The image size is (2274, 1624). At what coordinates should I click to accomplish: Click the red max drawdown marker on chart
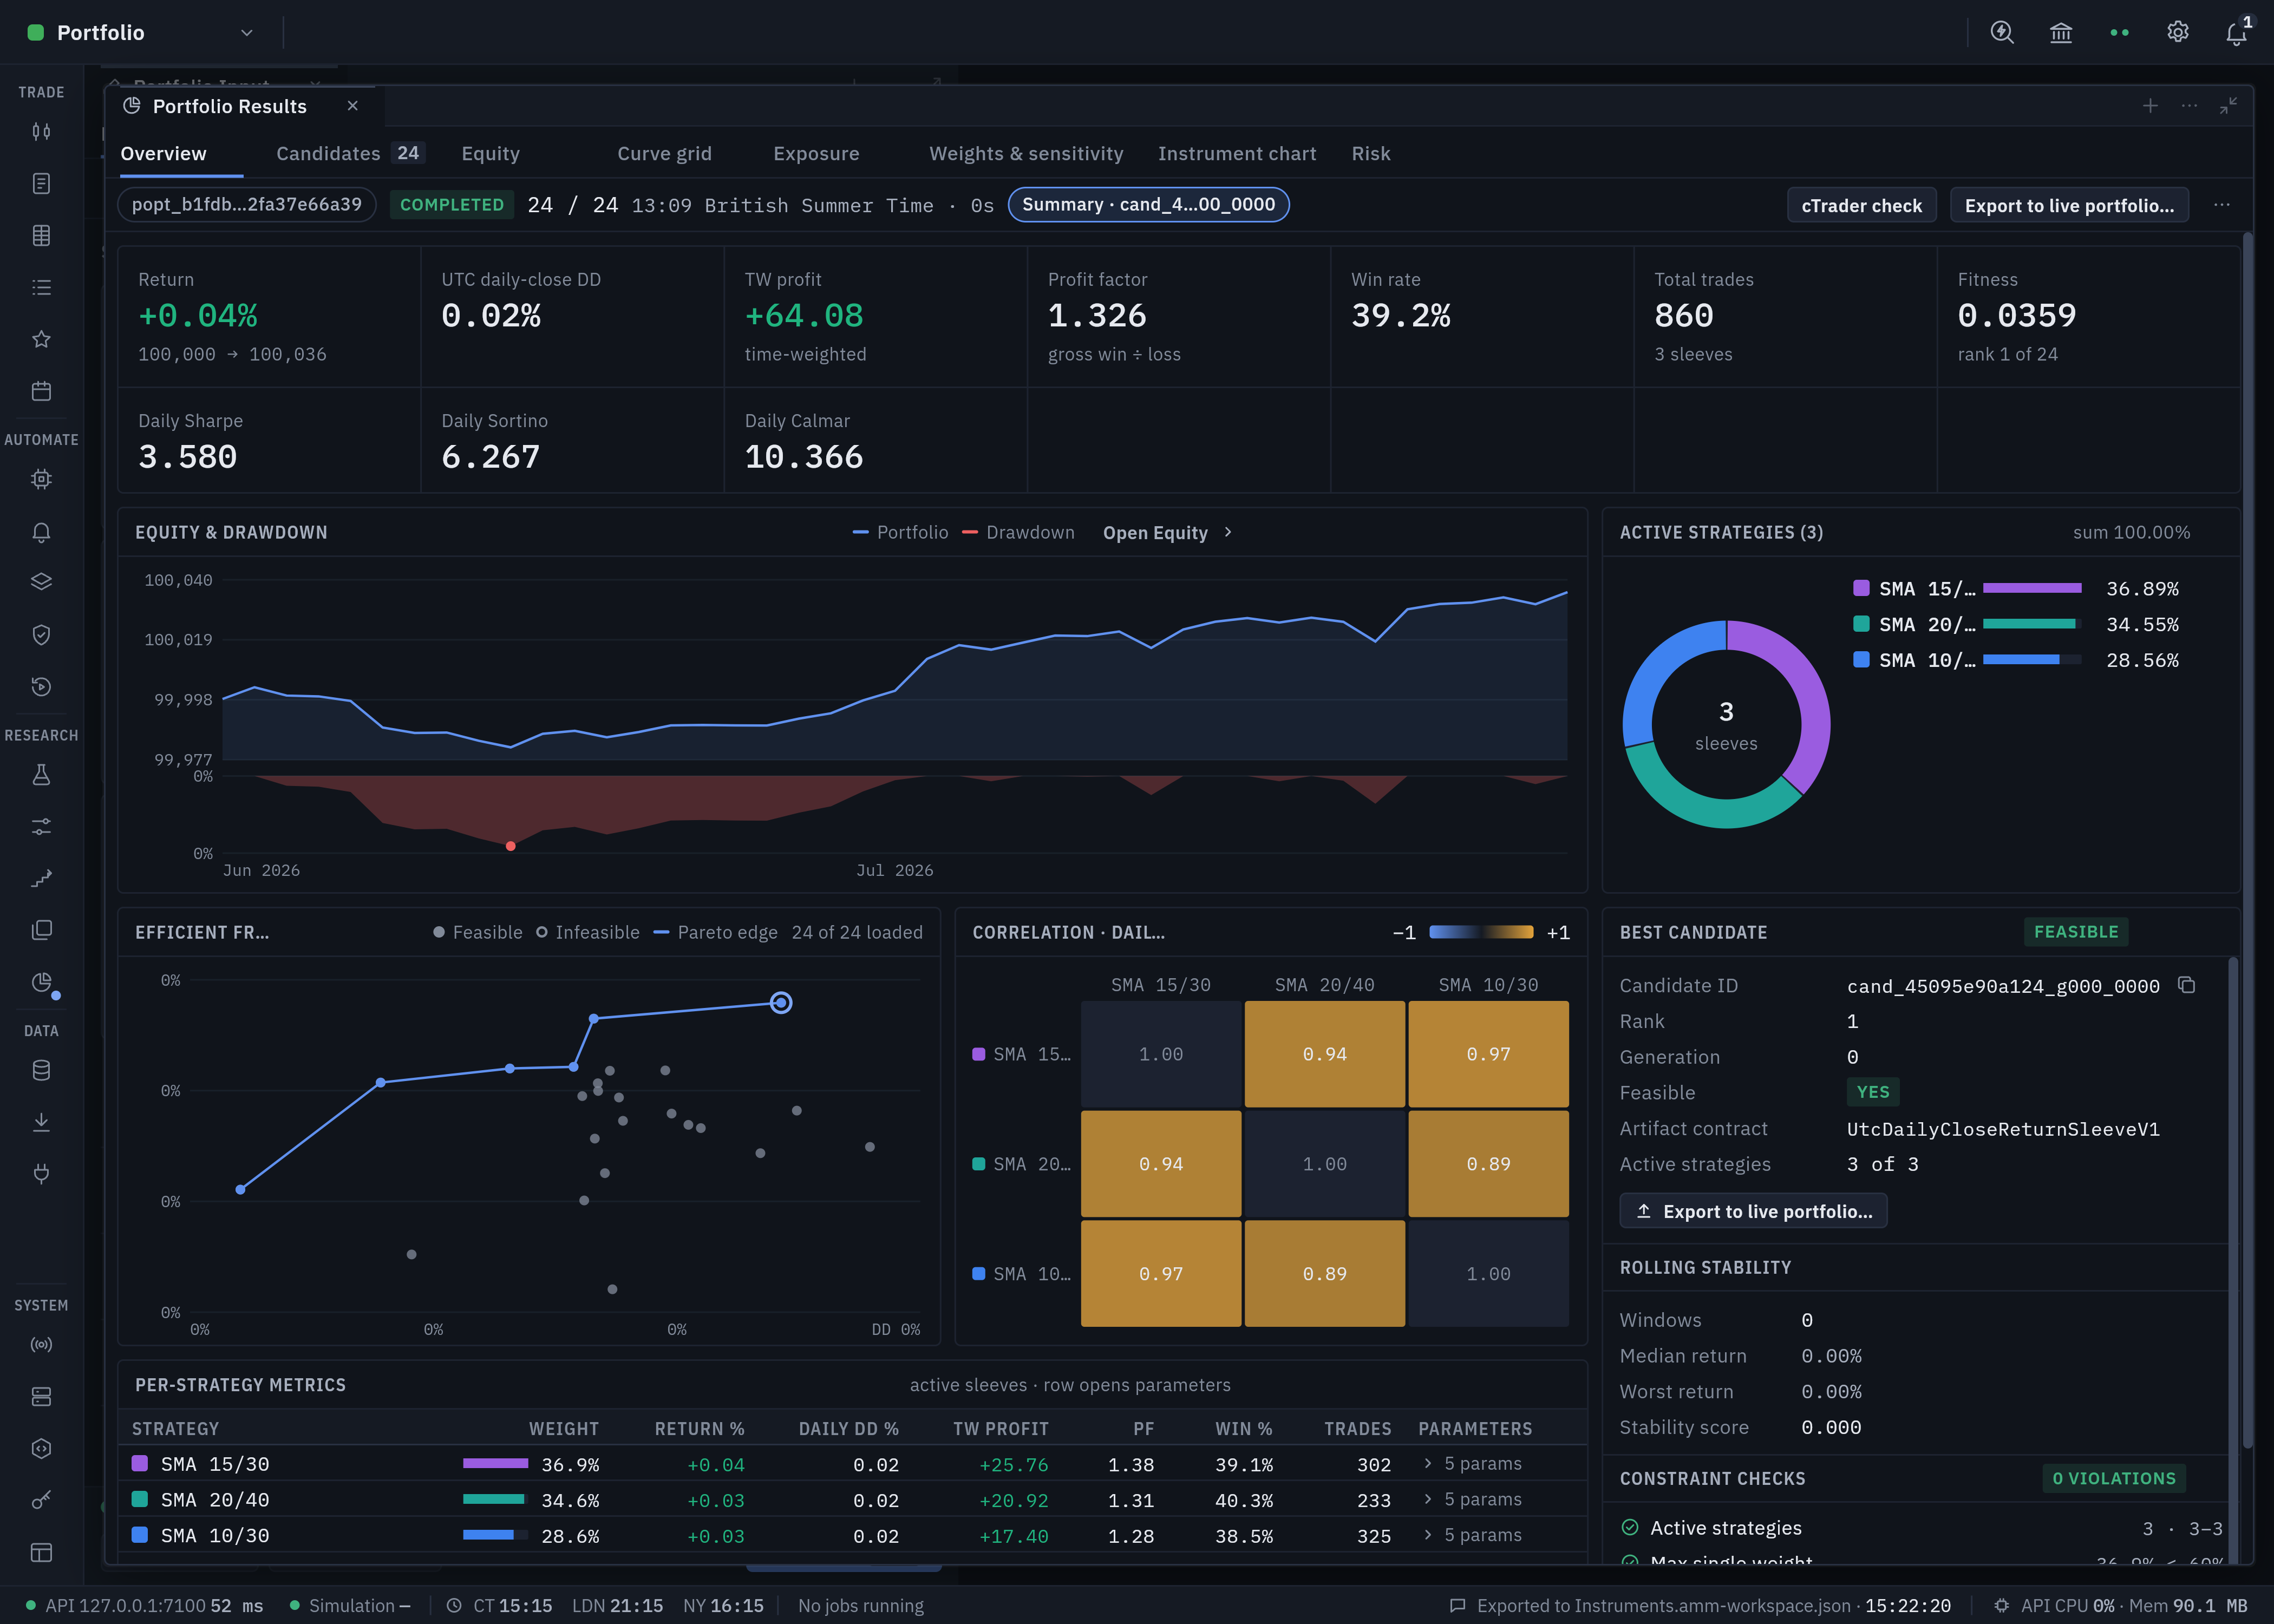tap(511, 846)
